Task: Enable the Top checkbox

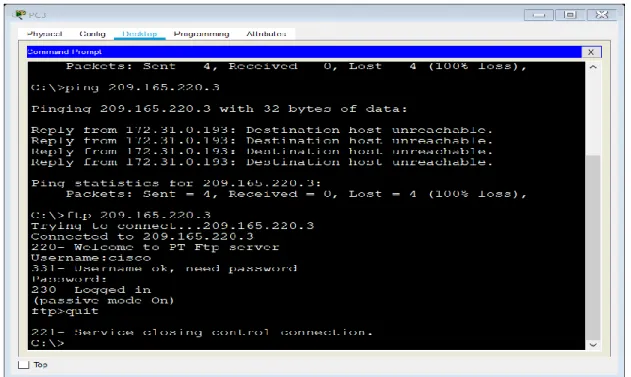Action: [24, 365]
